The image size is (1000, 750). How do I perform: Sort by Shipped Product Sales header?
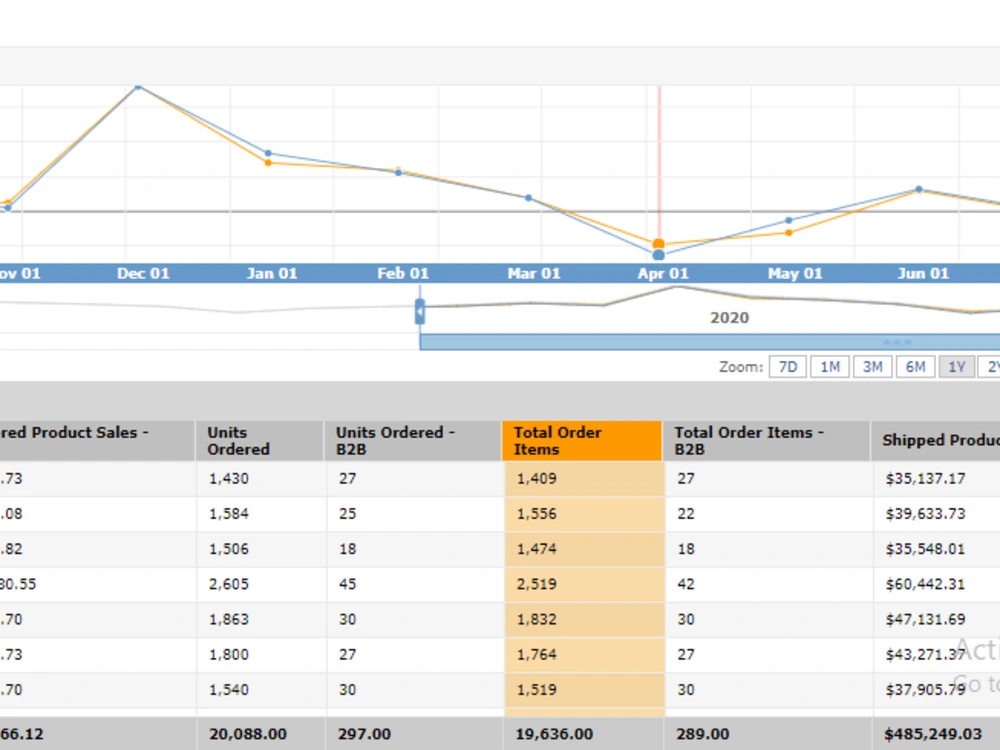936,441
